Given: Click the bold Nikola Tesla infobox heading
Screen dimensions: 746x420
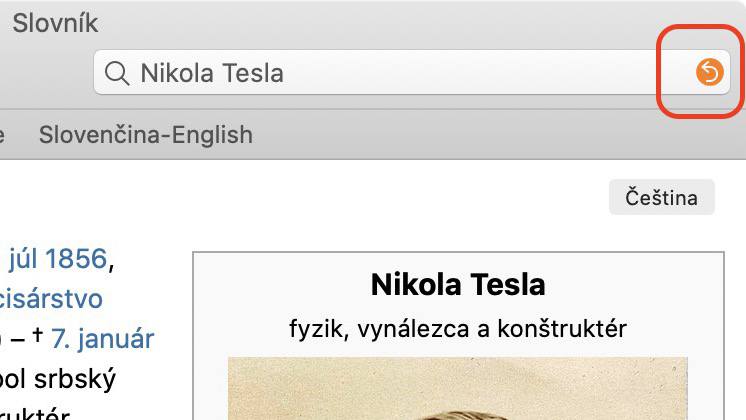Looking at the screenshot, I should pyautogui.click(x=458, y=284).
